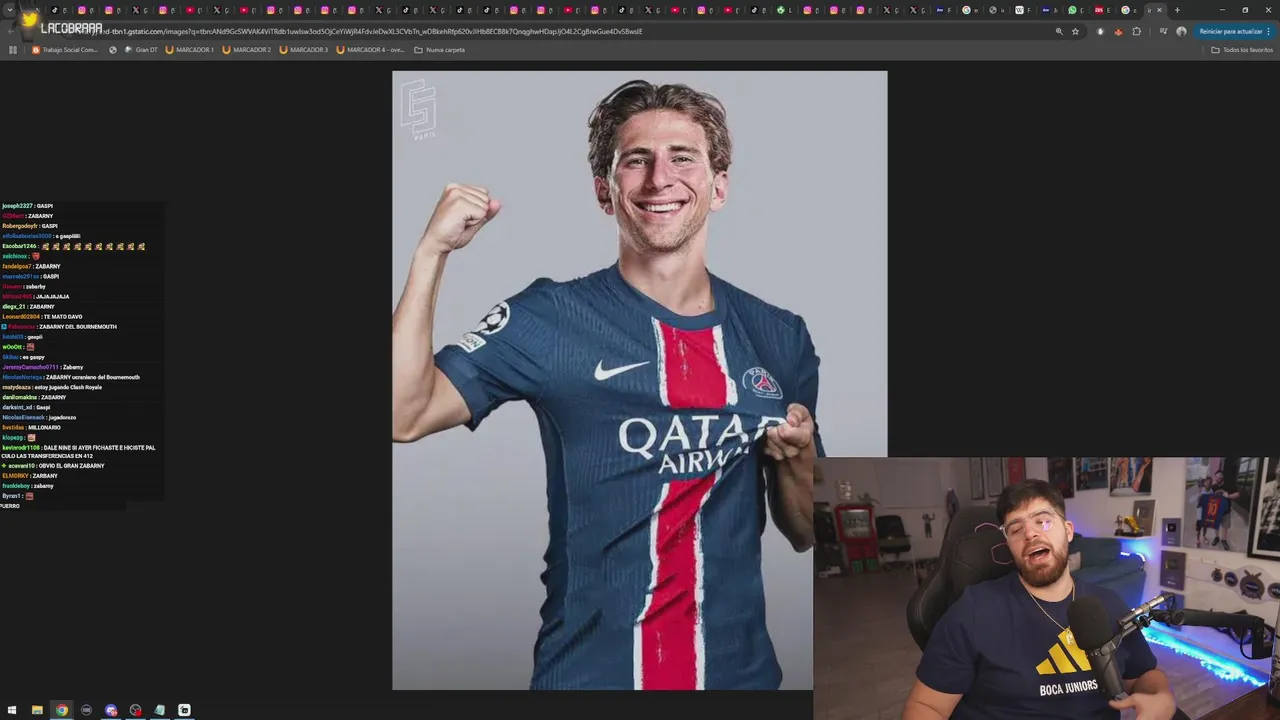Click chat username JeremyCamacho0711

point(30,367)
